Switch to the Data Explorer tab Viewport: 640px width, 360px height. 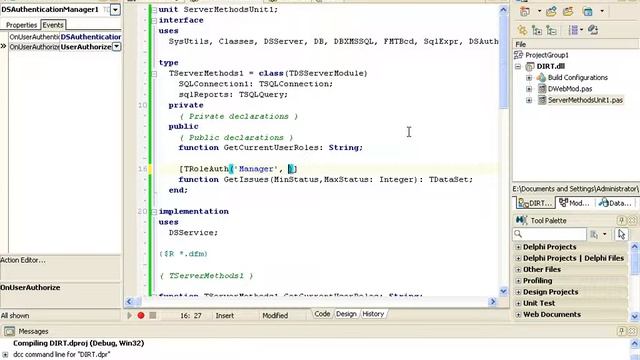pos(616,203)
